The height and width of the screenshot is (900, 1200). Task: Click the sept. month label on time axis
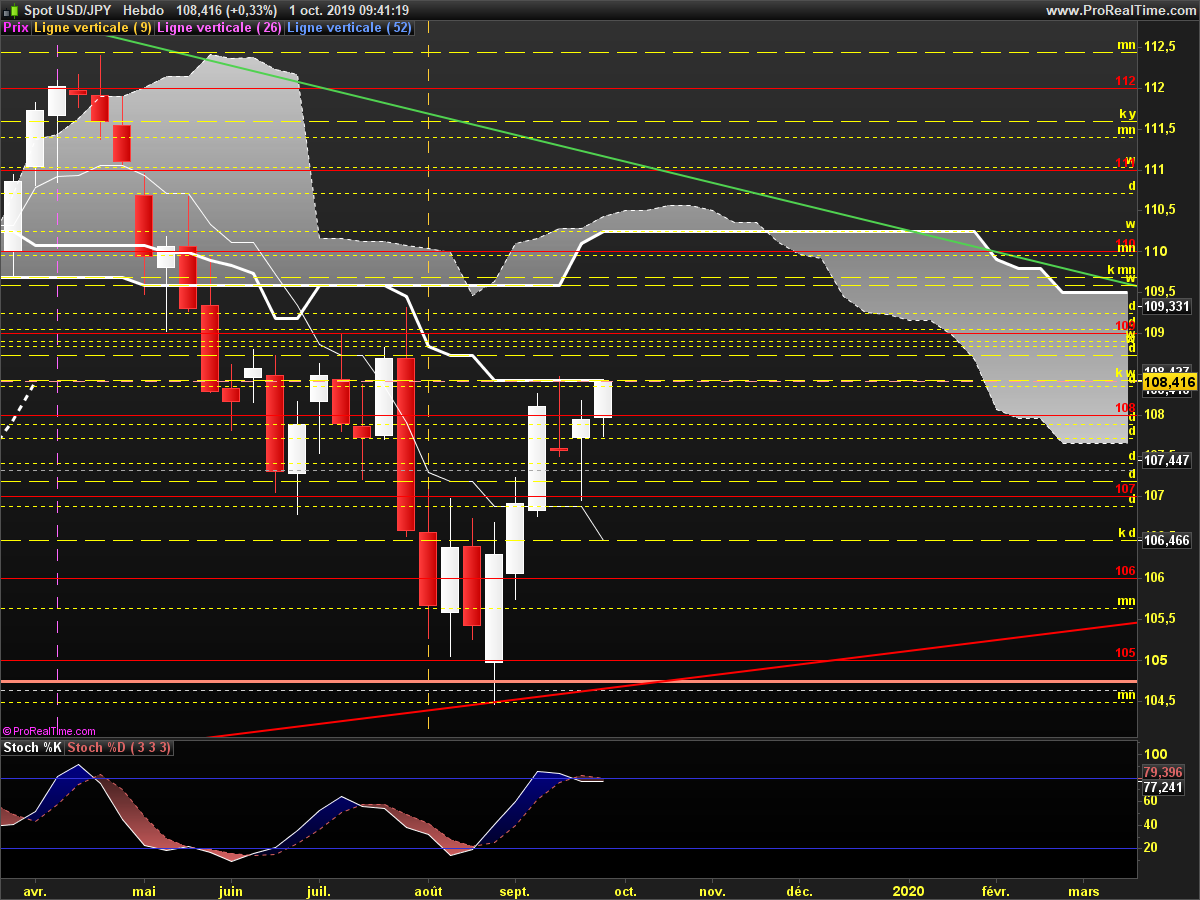tap(515, 890)
